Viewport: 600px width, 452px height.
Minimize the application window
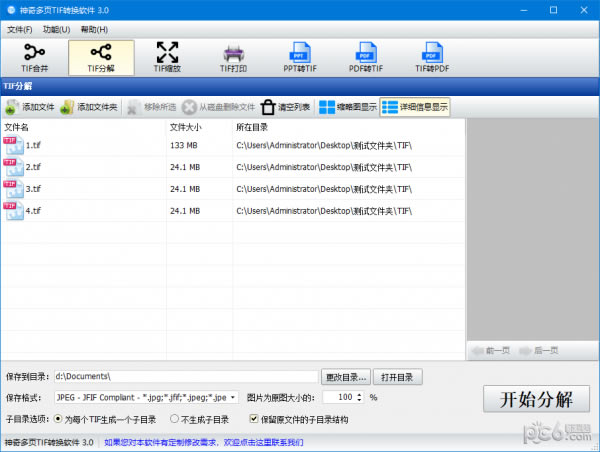point(524,10)
